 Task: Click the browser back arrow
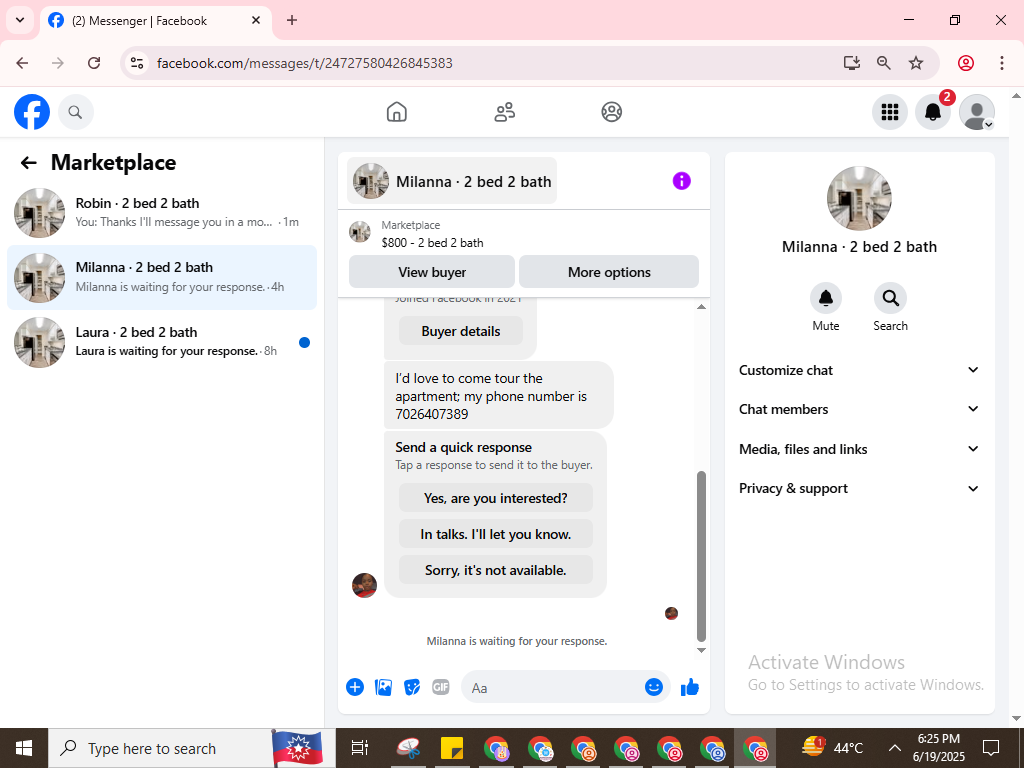pos(22,63)
